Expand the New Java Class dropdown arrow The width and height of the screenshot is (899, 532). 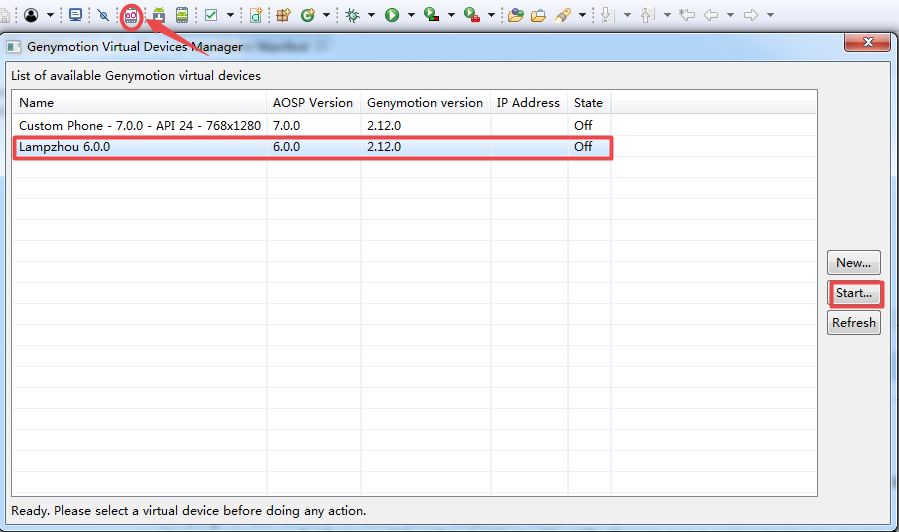coord(326,15)
